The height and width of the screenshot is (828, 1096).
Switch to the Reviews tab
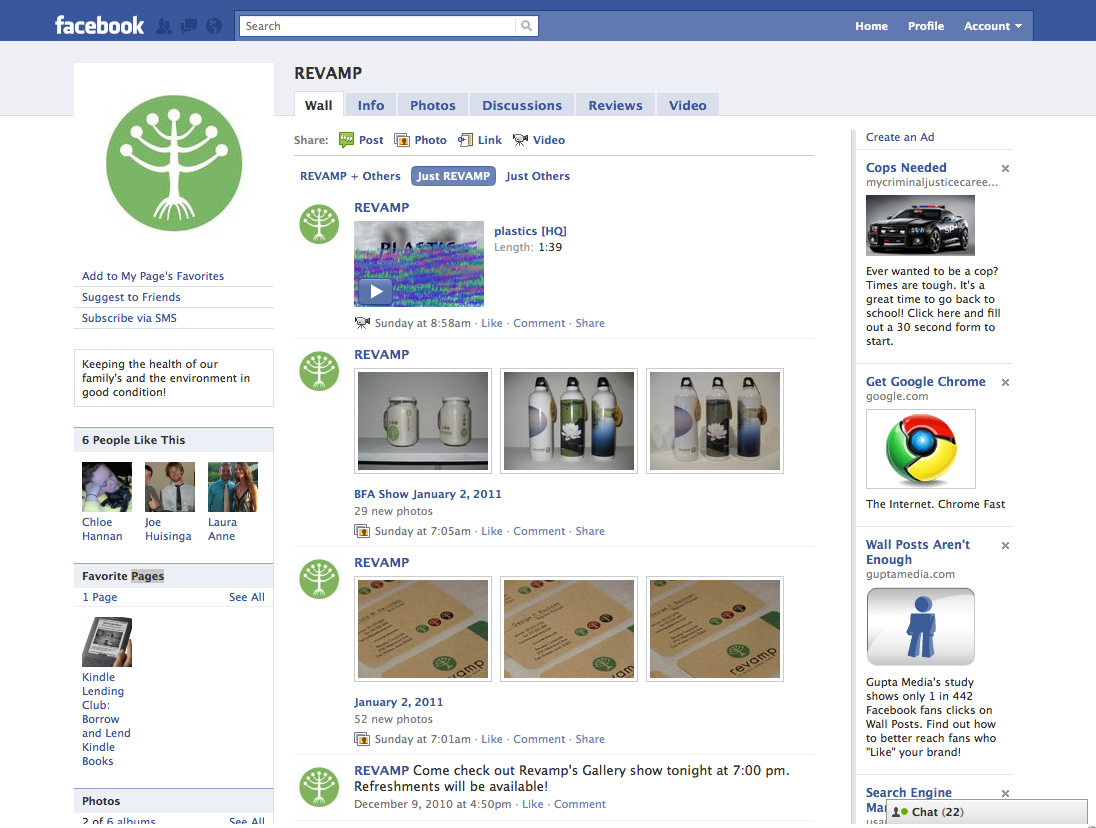pos(615,105)
